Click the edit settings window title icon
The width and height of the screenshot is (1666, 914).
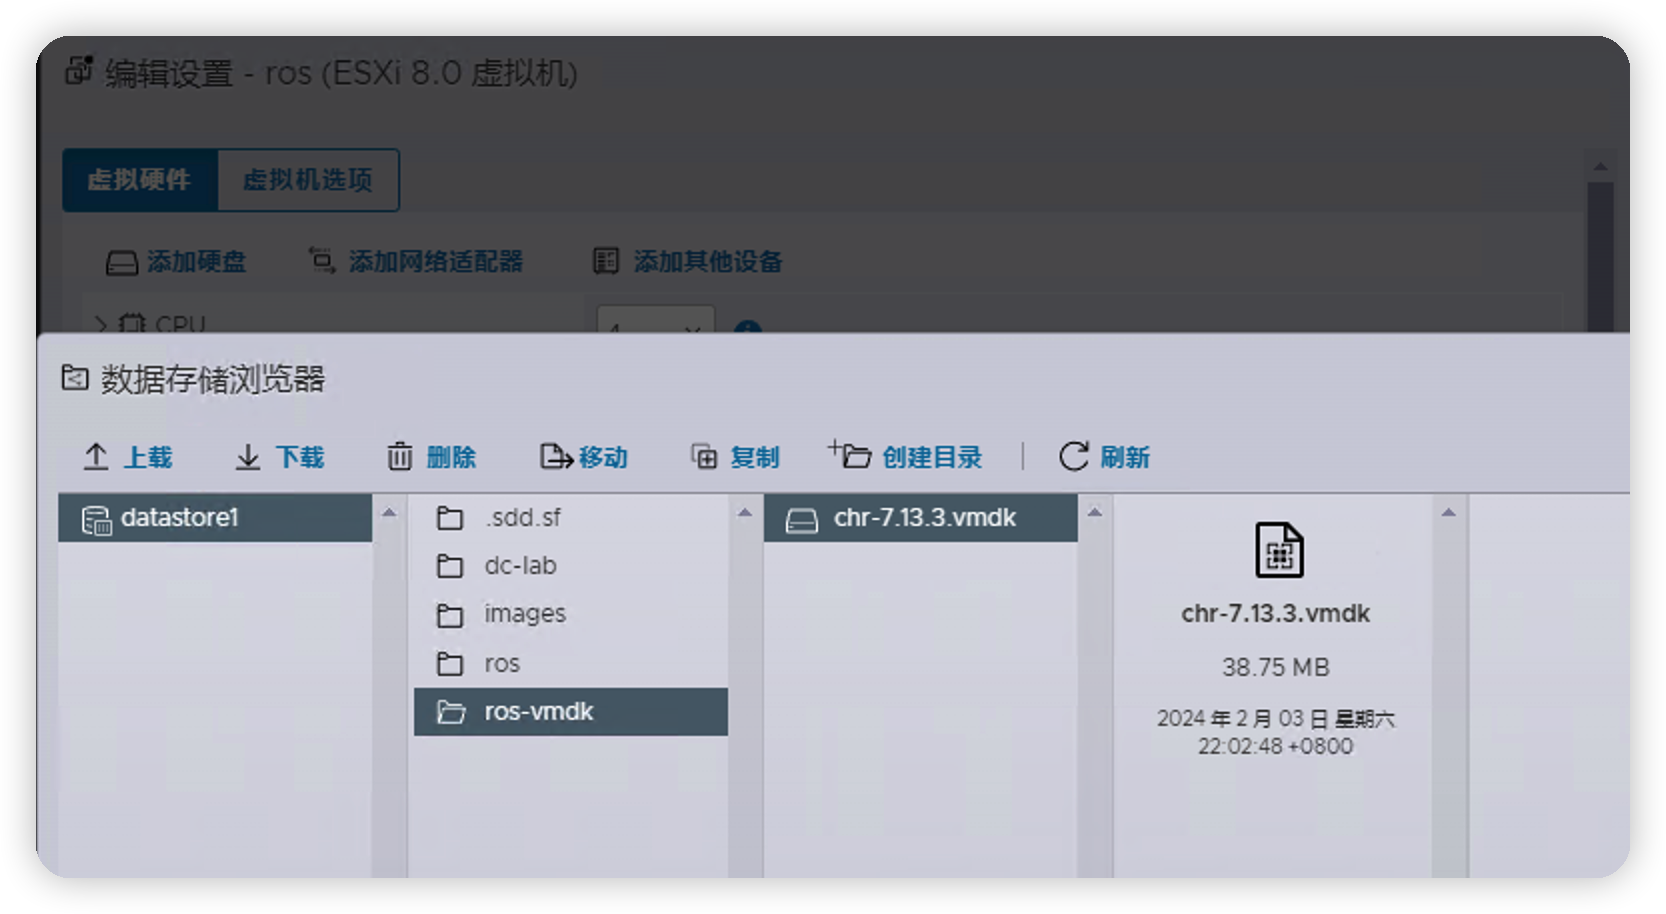pyautogui.click(x=79, y=71)
